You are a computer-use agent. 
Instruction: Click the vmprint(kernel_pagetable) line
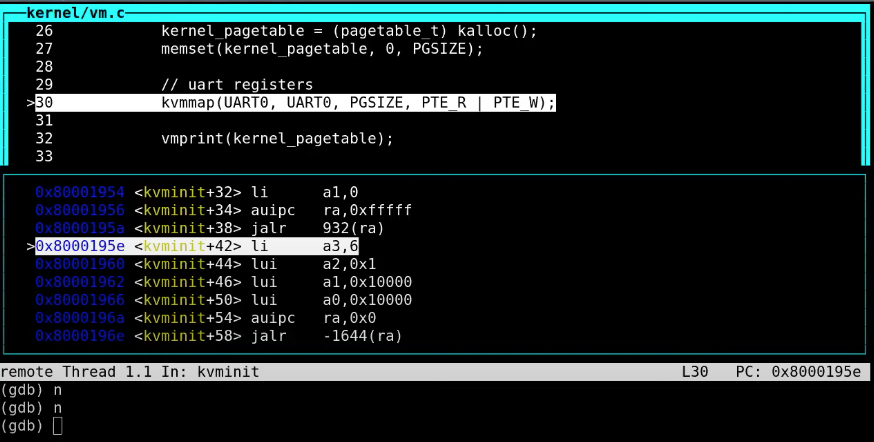[277, 139]
